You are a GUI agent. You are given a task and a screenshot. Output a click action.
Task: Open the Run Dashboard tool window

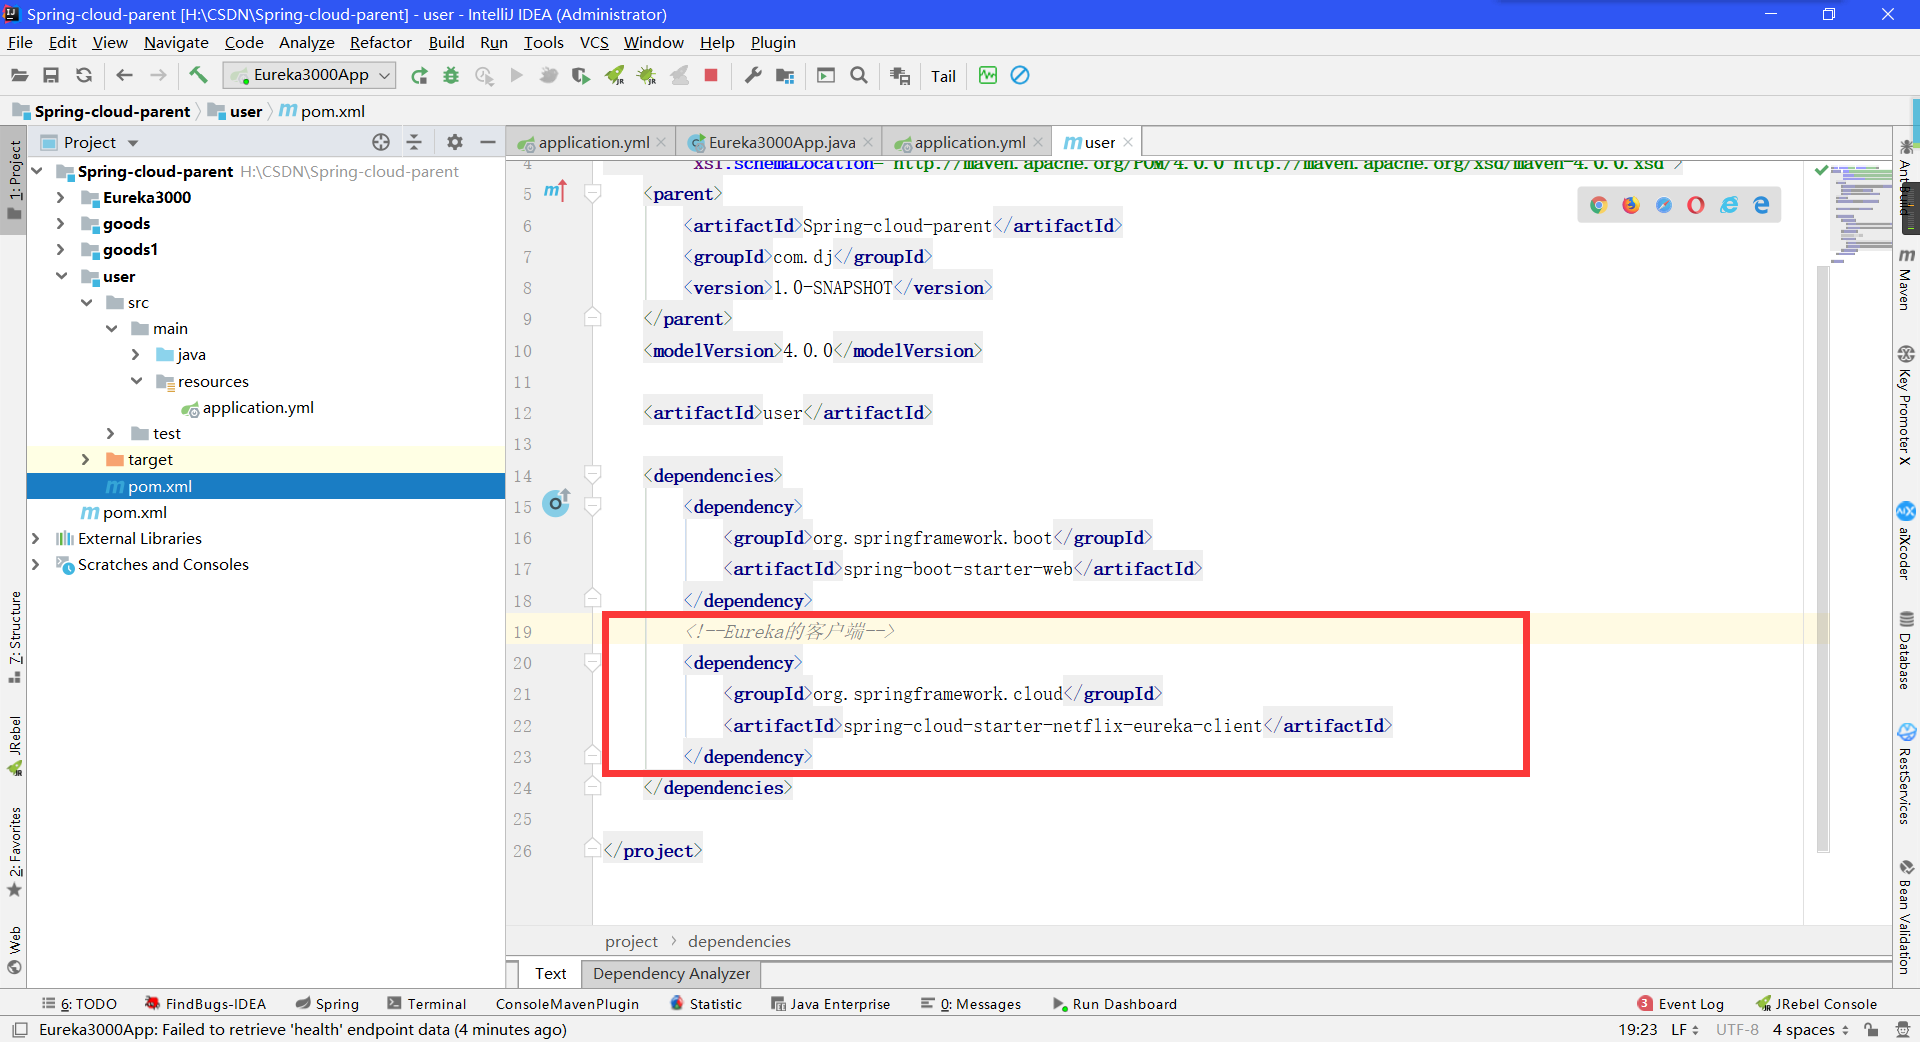click(1115, 1004)
